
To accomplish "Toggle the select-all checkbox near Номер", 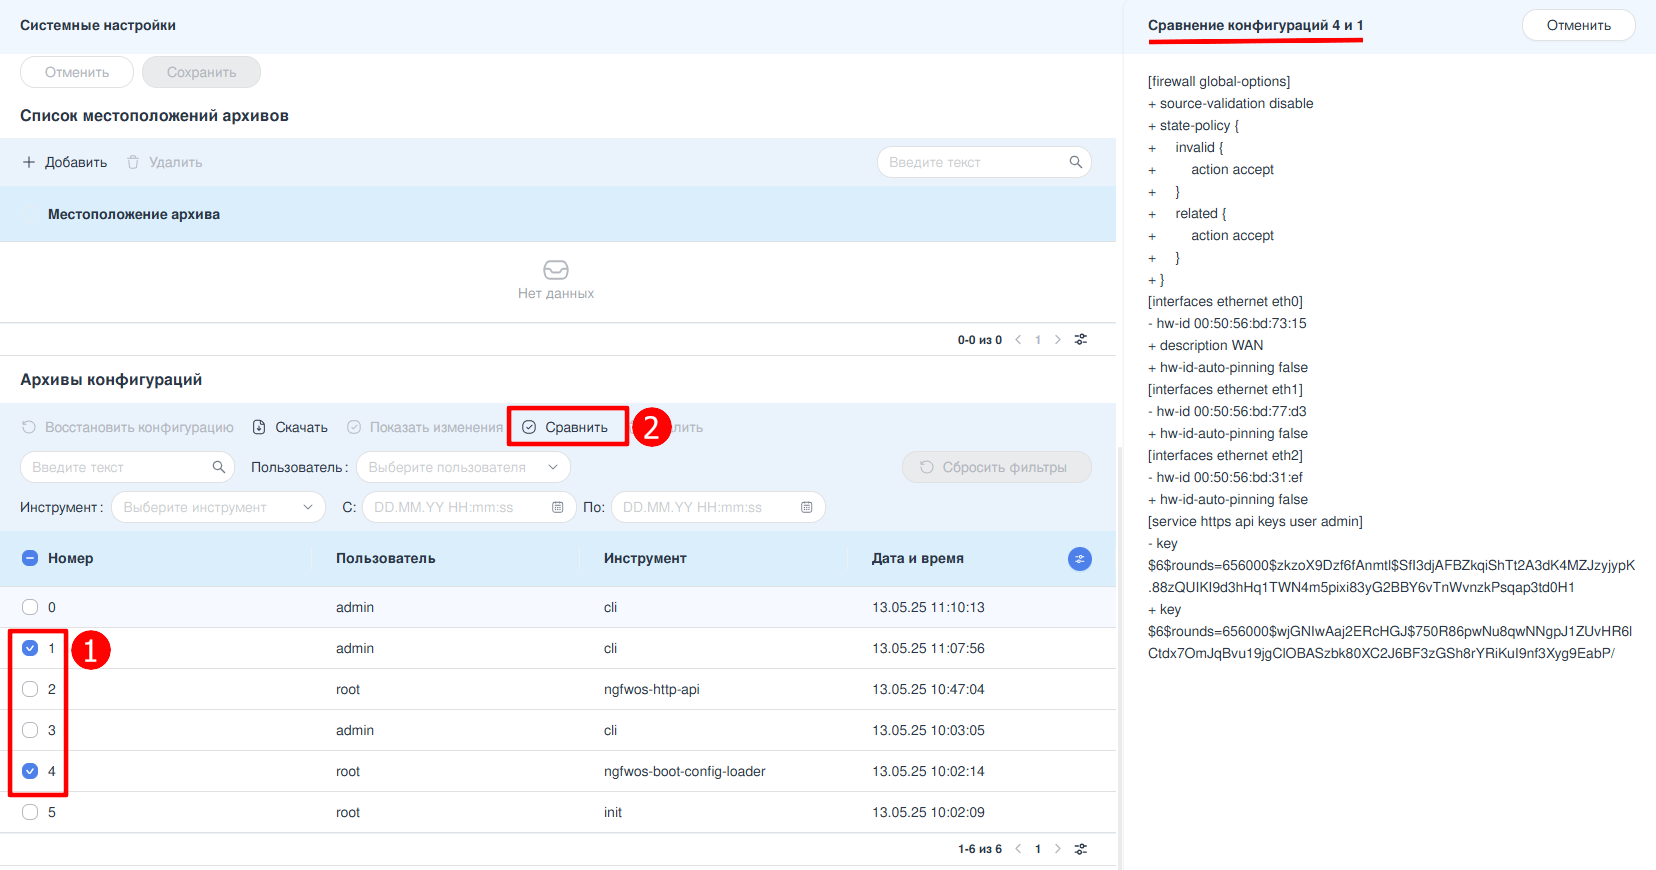I will (30, 558).
